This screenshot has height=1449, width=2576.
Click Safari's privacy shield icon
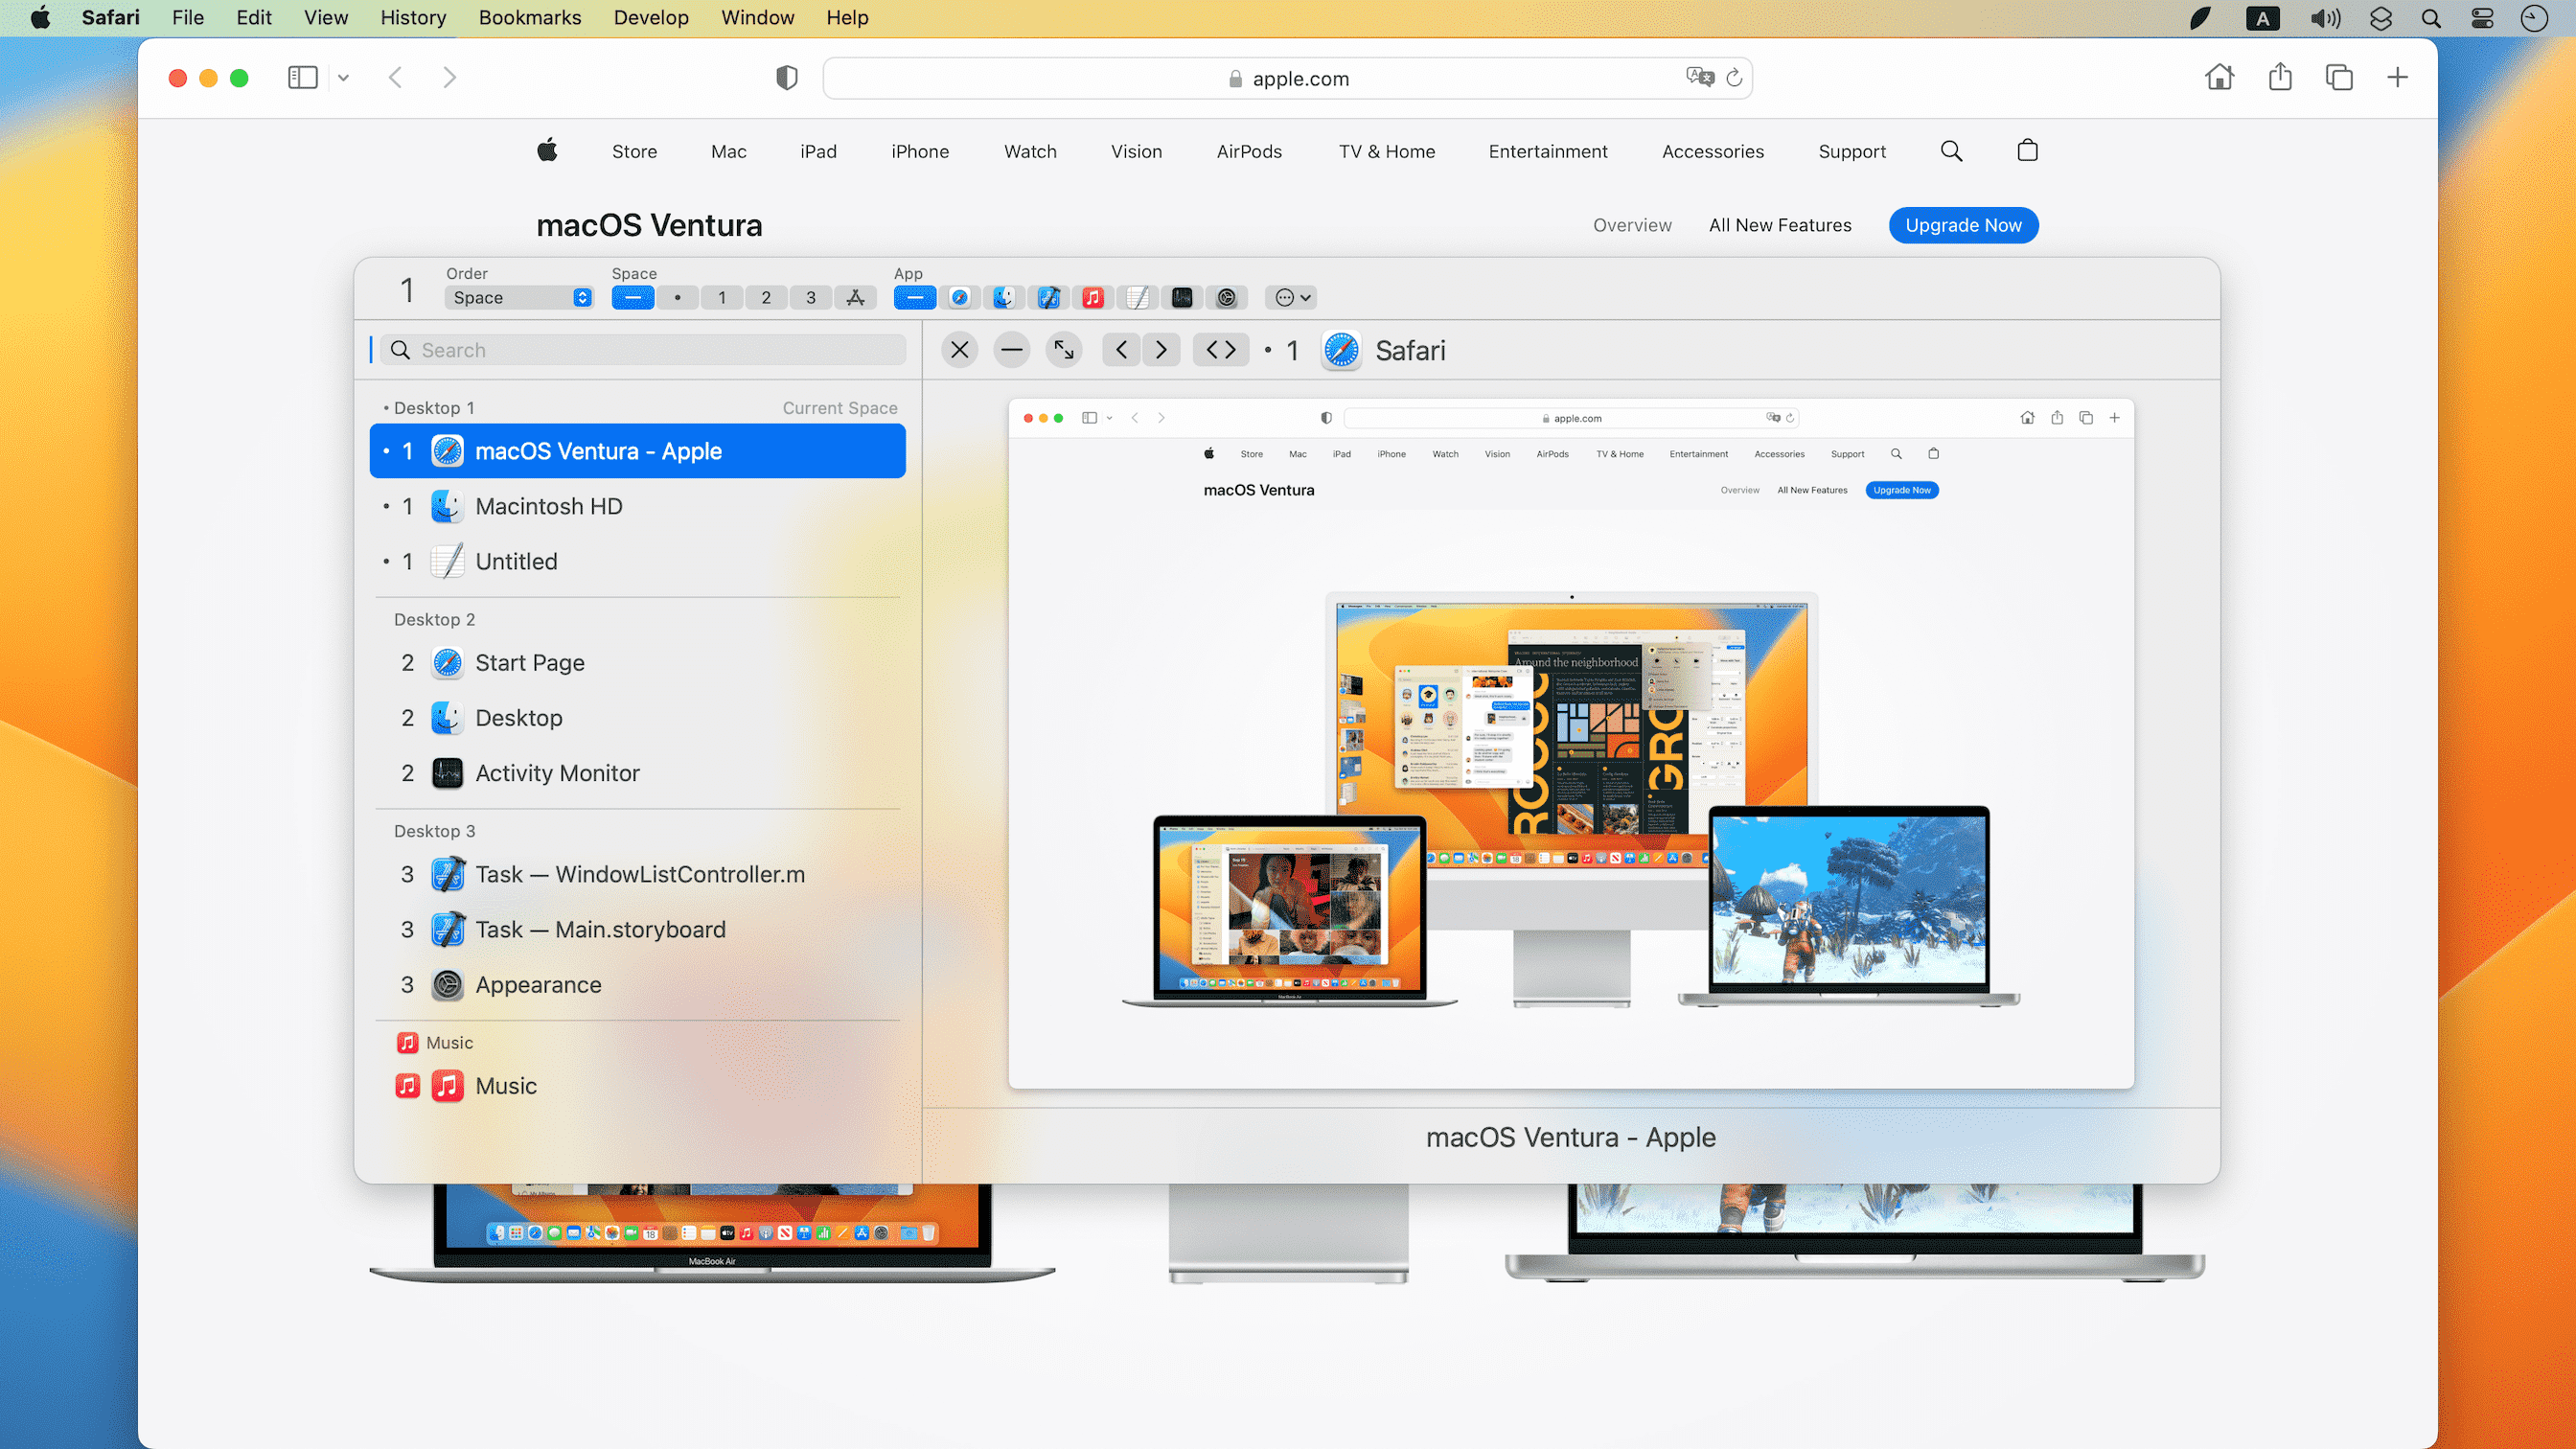[x=787, y=78]
